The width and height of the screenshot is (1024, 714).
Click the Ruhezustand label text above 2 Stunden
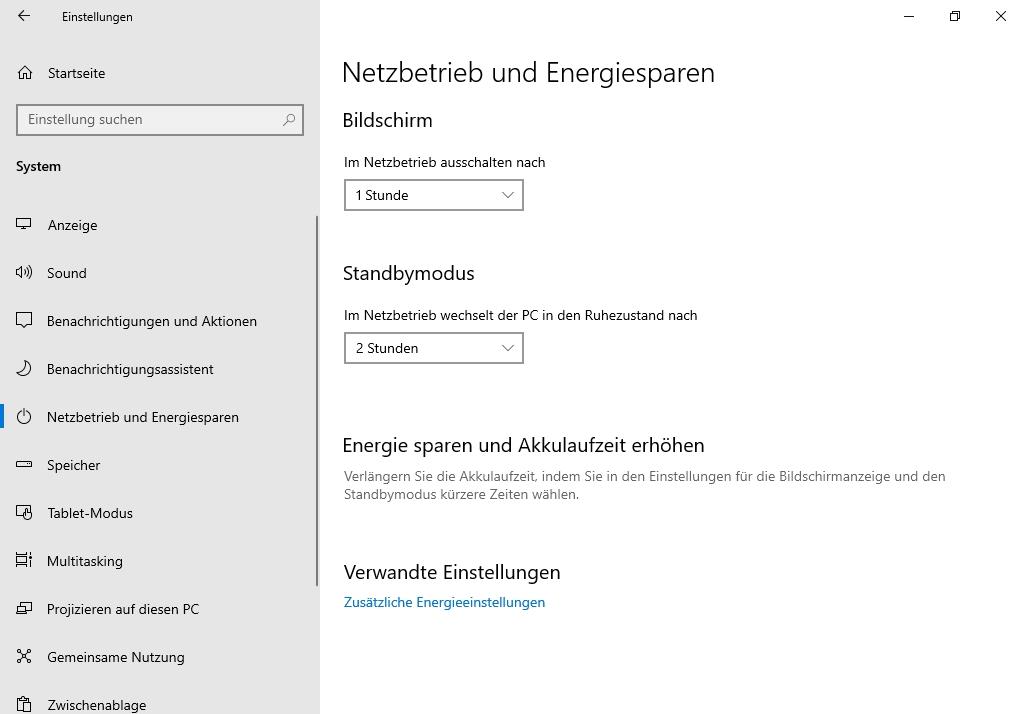coord(520,315)
